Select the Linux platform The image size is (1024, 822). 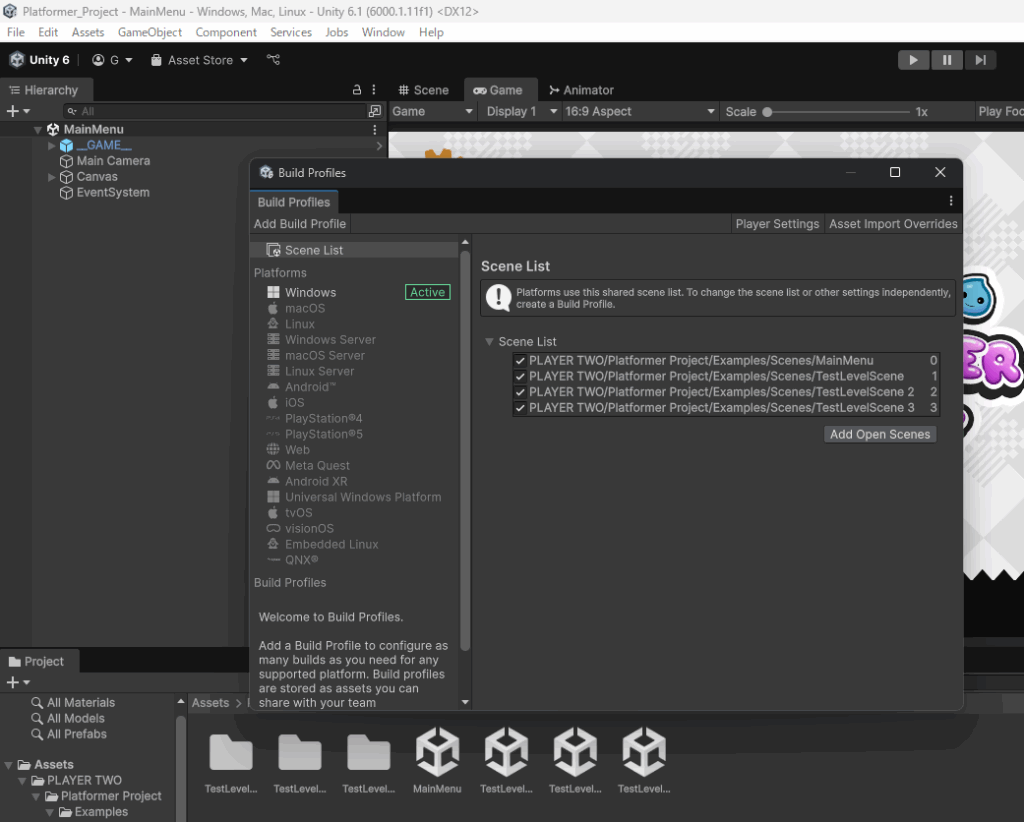[x=354, y=324]
